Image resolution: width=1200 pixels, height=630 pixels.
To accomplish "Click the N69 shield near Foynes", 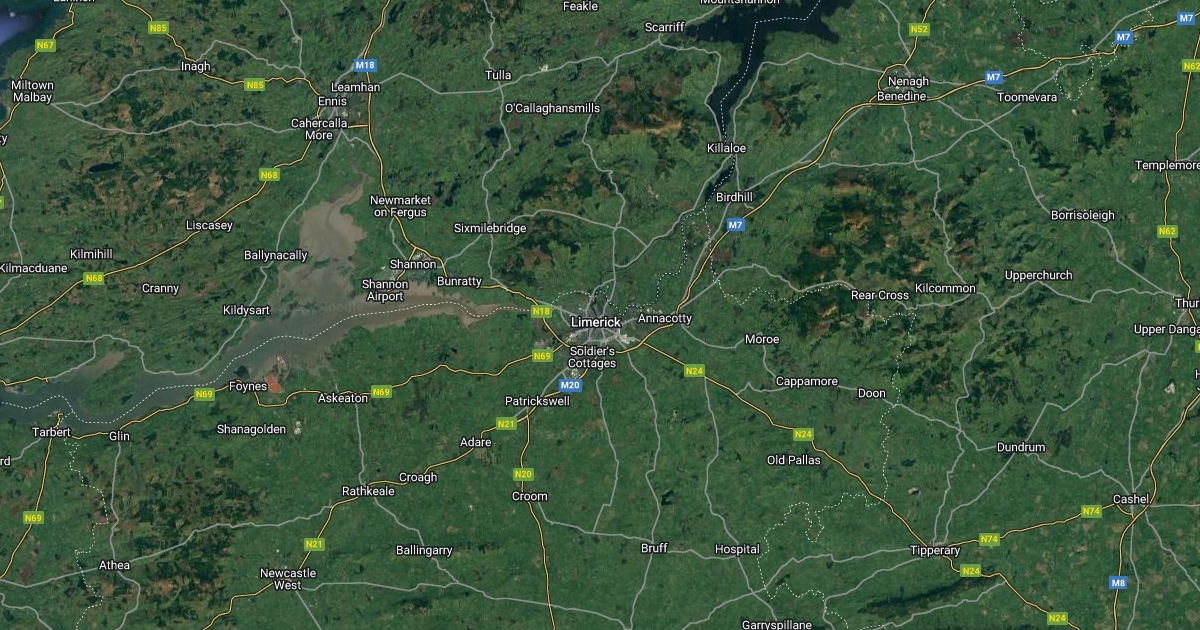I will (x=204, y=394).
